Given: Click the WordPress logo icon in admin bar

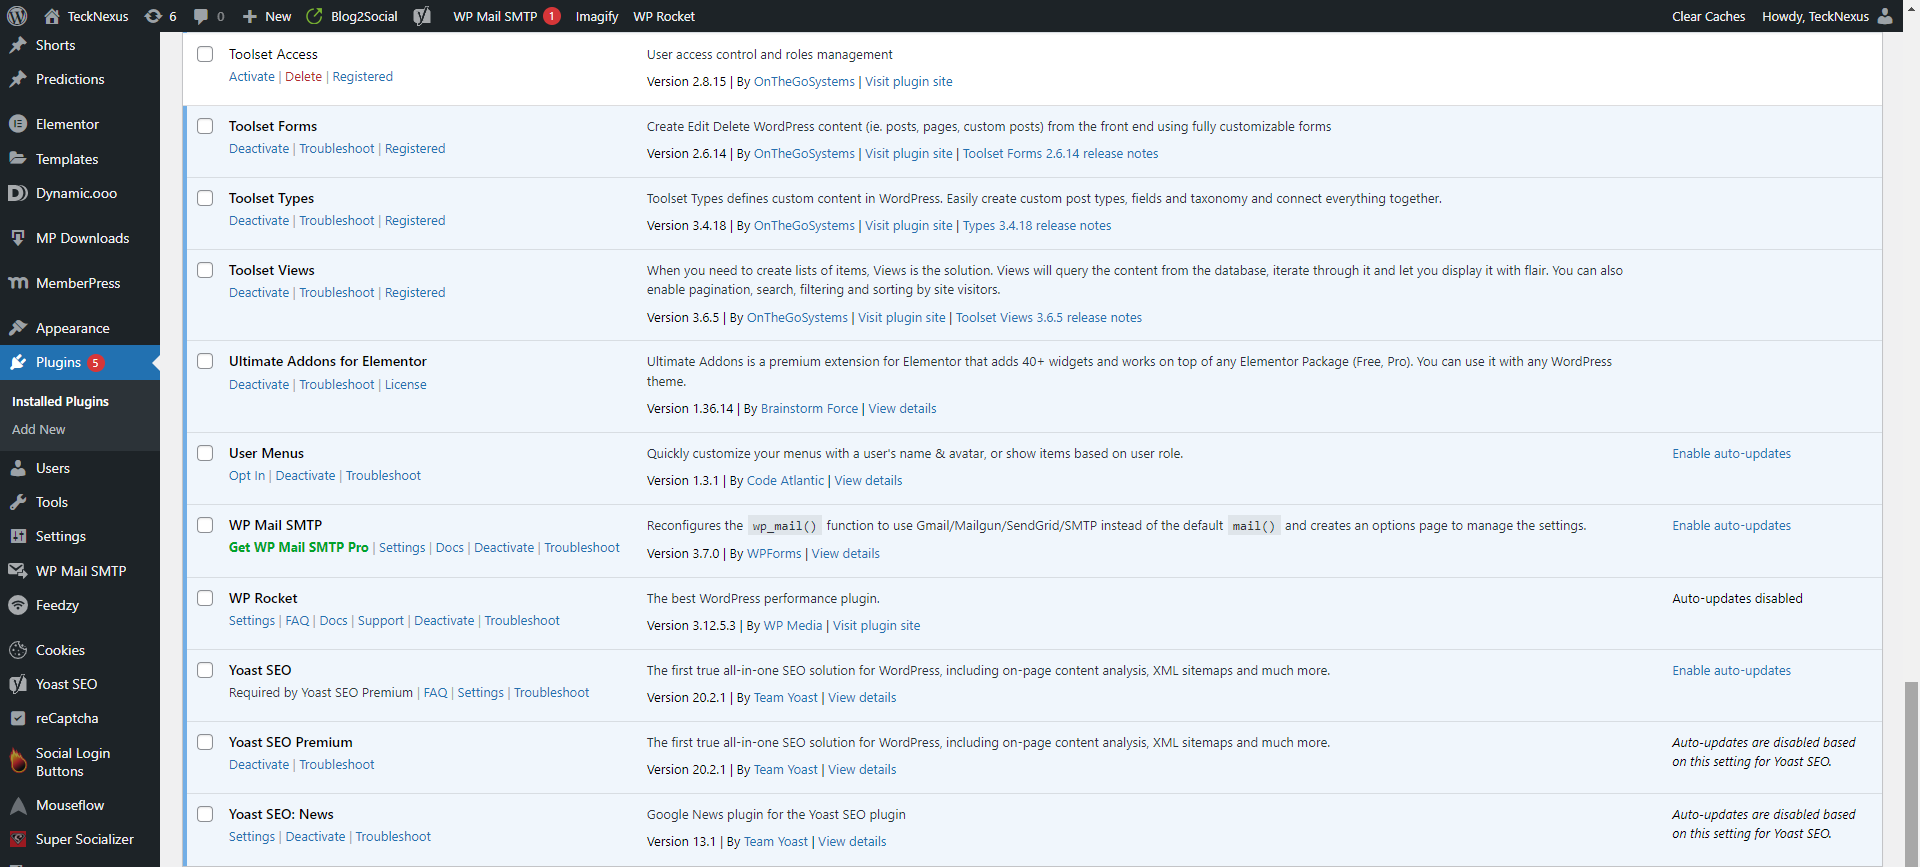Looking at the screenshot, I should click(x=17, y=16).
